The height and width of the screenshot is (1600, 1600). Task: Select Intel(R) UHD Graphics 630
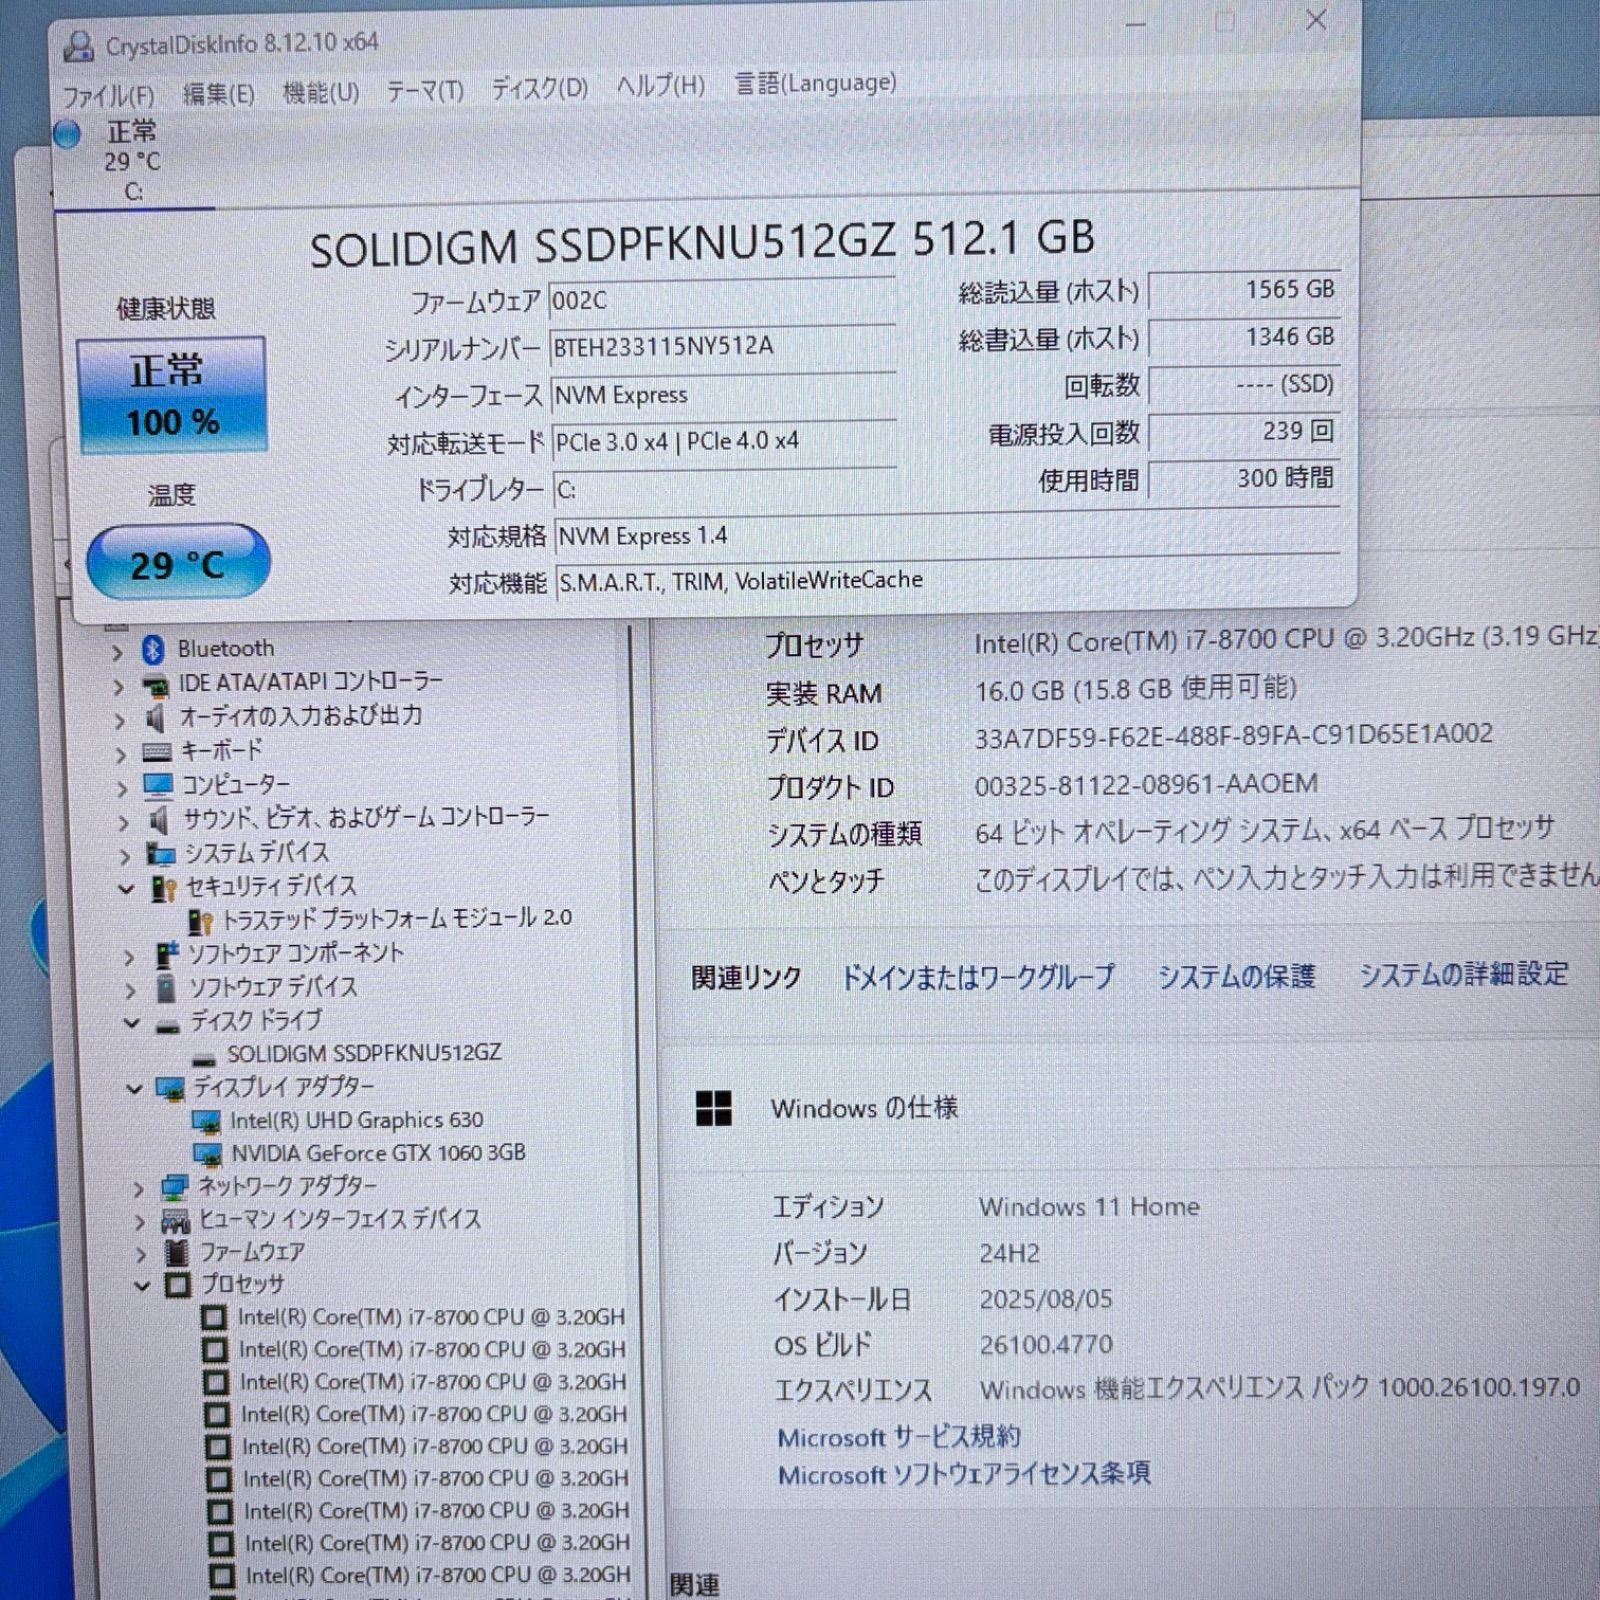(357, 1120)
